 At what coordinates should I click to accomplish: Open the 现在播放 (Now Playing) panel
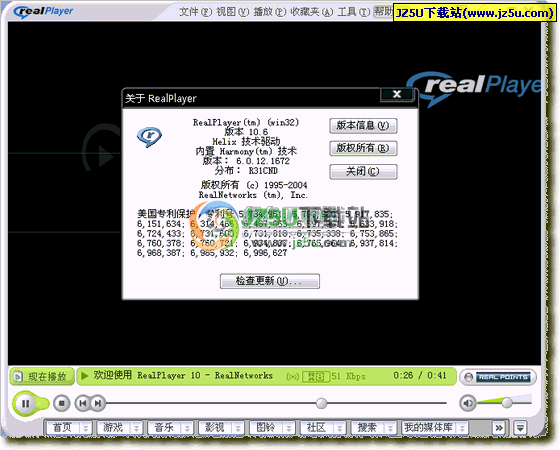(42, 376)
